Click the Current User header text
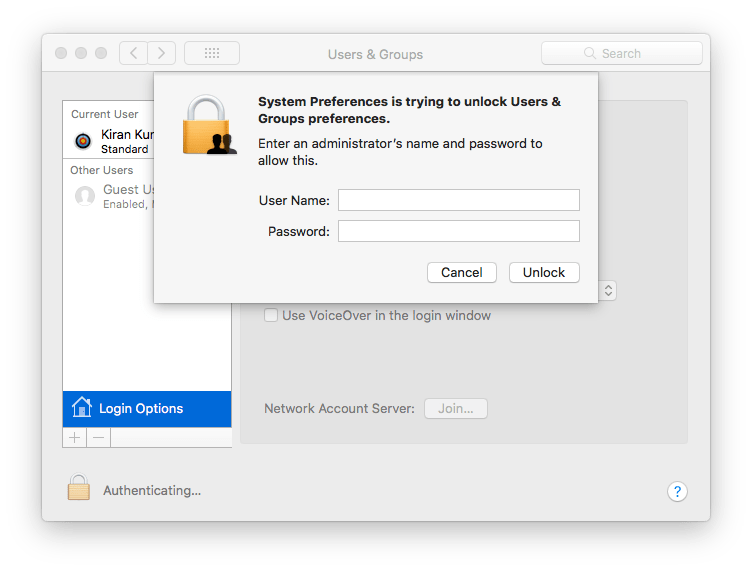Viewport: 752px width, 571px height. 105,114
